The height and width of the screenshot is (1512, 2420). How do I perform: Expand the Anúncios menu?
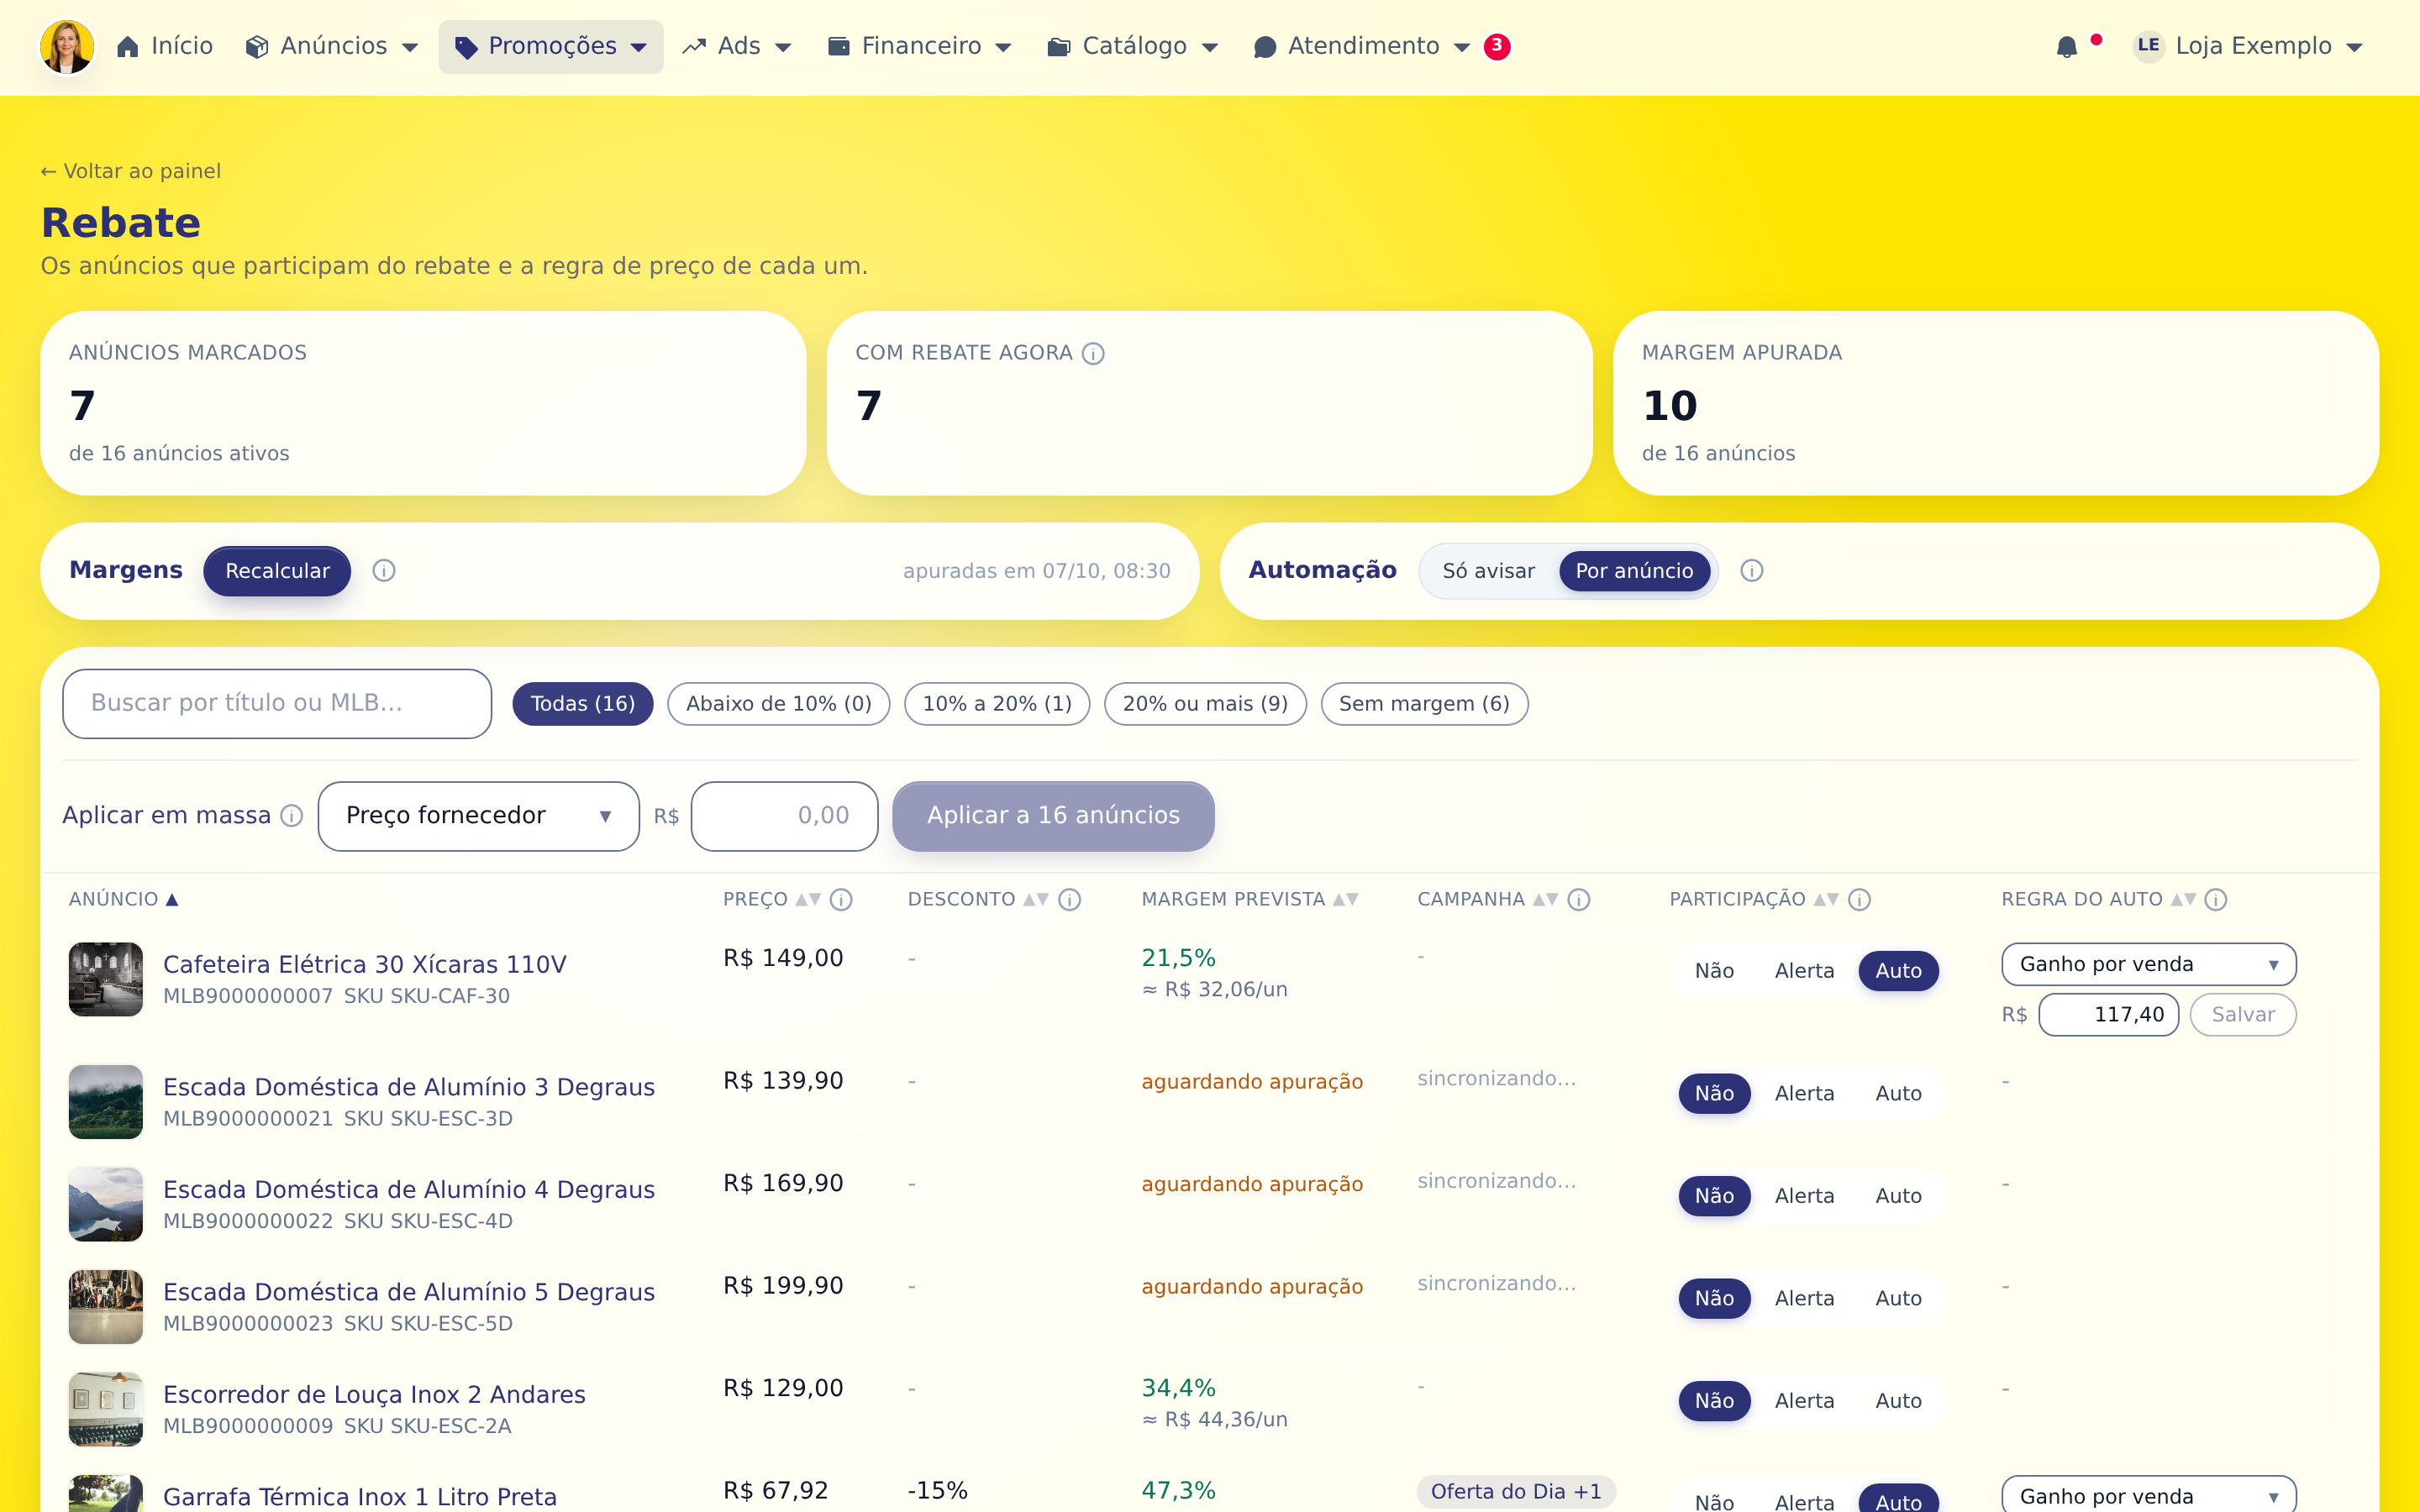tap(332, 47)
